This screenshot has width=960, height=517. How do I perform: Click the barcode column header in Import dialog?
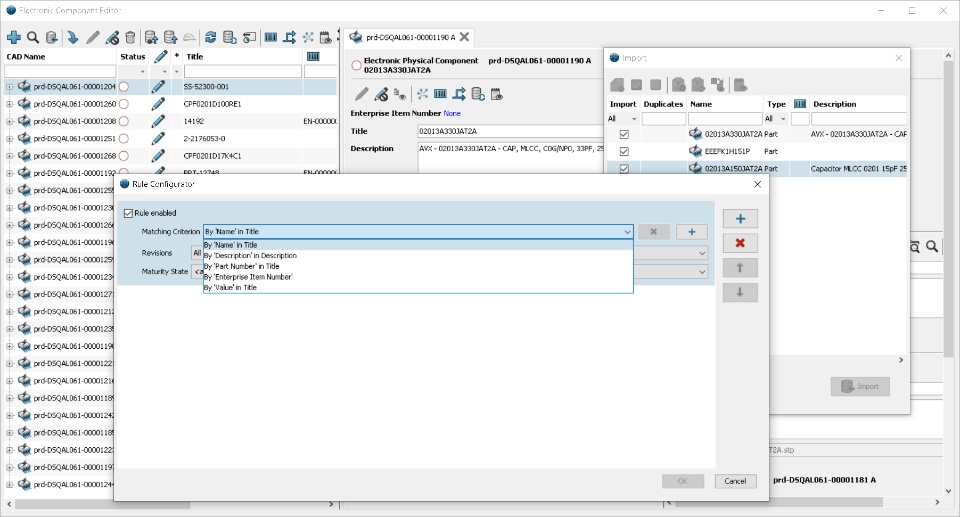pyautogui.click(x=800, y=104)
